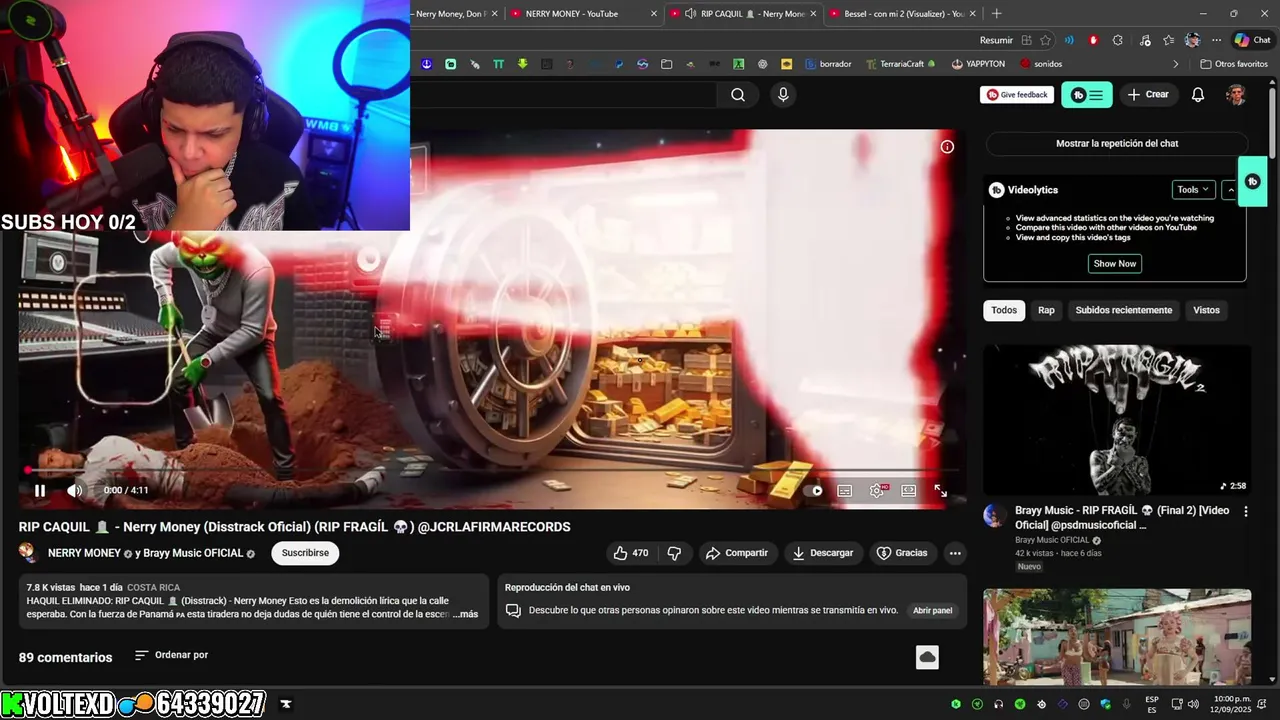Toggle the TubeBuddy menu button

pyautogui.click(x=1087, y=95)
